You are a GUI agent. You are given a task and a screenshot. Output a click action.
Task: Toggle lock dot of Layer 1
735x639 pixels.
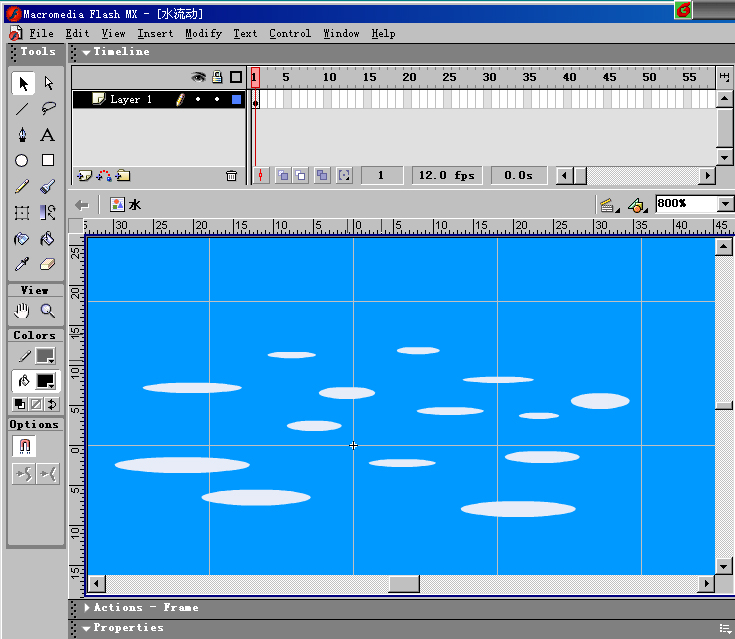217,99
